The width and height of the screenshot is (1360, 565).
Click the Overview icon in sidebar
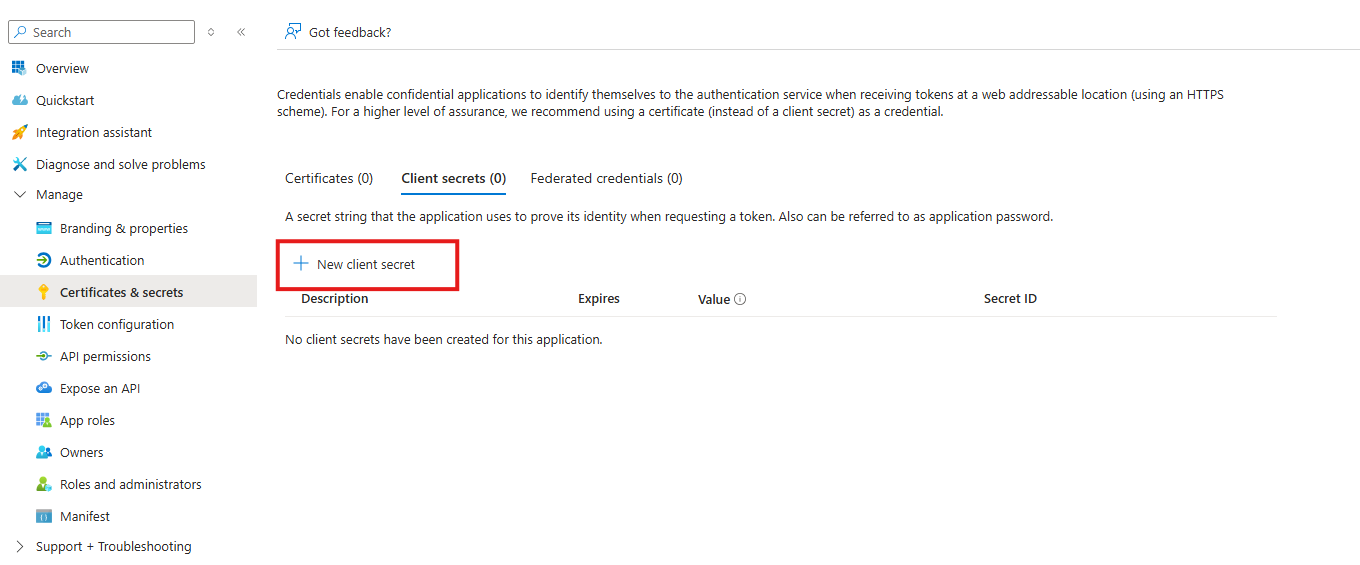pos(18,68)
